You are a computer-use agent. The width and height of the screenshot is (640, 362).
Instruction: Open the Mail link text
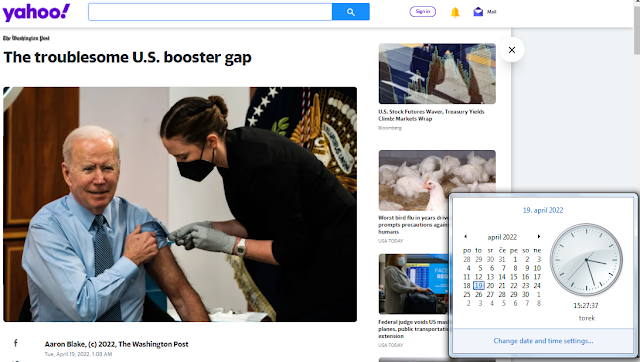tap(491, 12)
